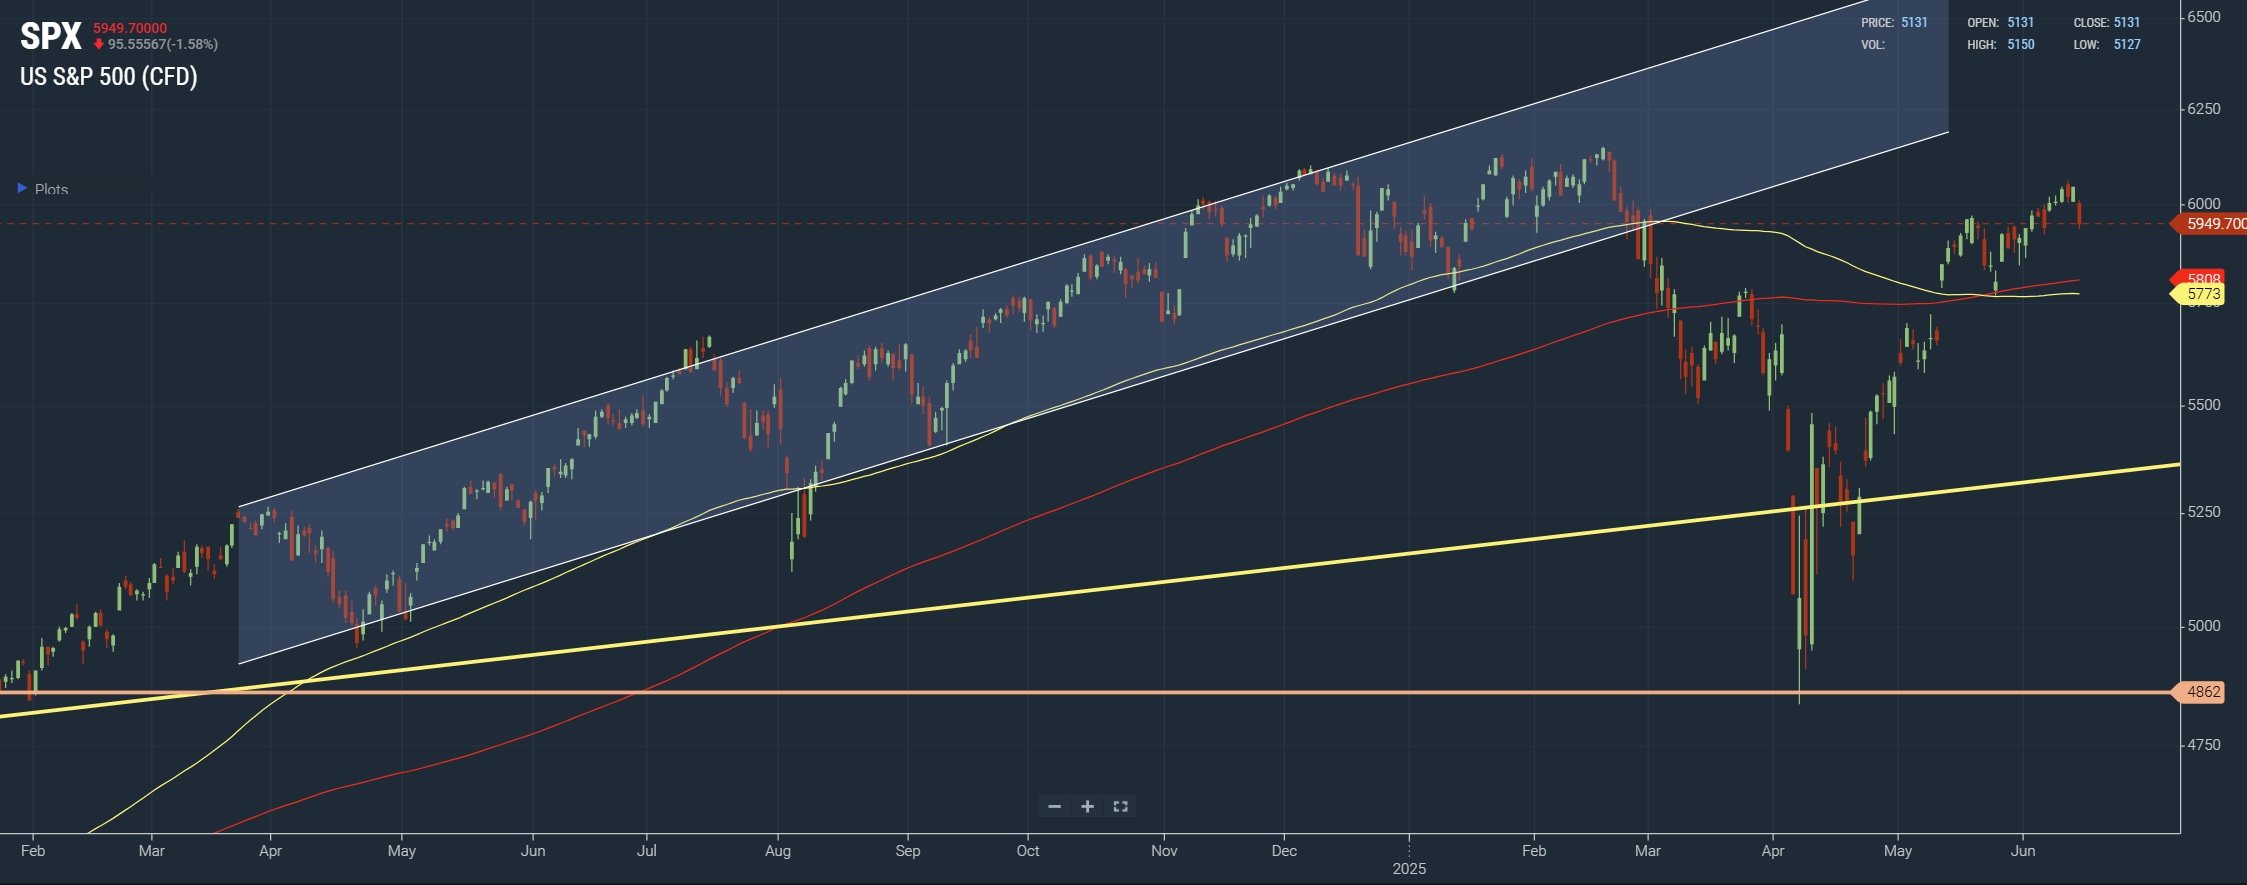The image size is (2247, 885).
Task: Click the 2025 year marker on the time axis
Action: 1409,868
